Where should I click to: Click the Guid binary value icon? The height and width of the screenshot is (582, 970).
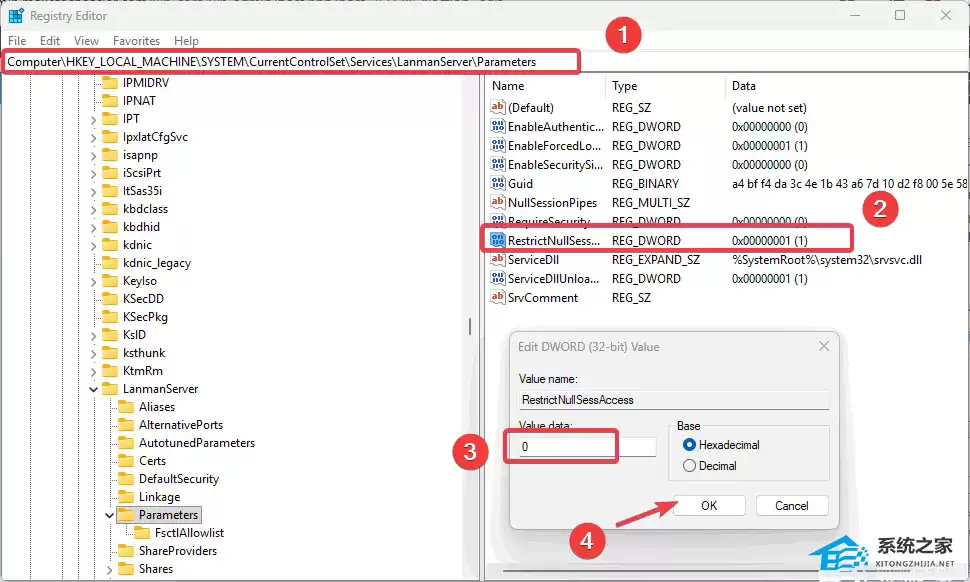point(498,184)
